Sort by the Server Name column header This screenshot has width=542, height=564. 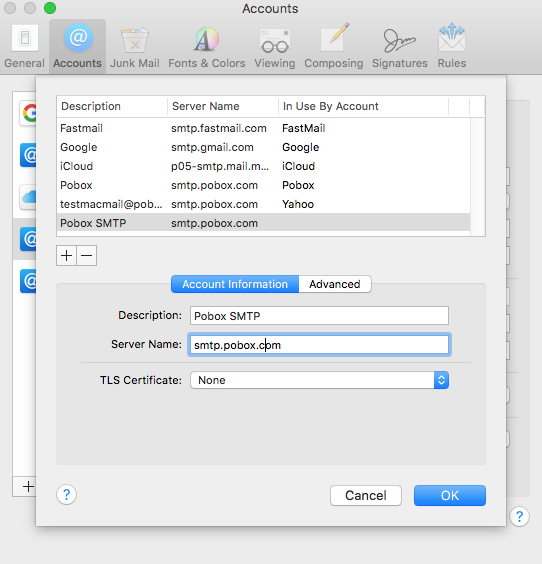(223, 106)
